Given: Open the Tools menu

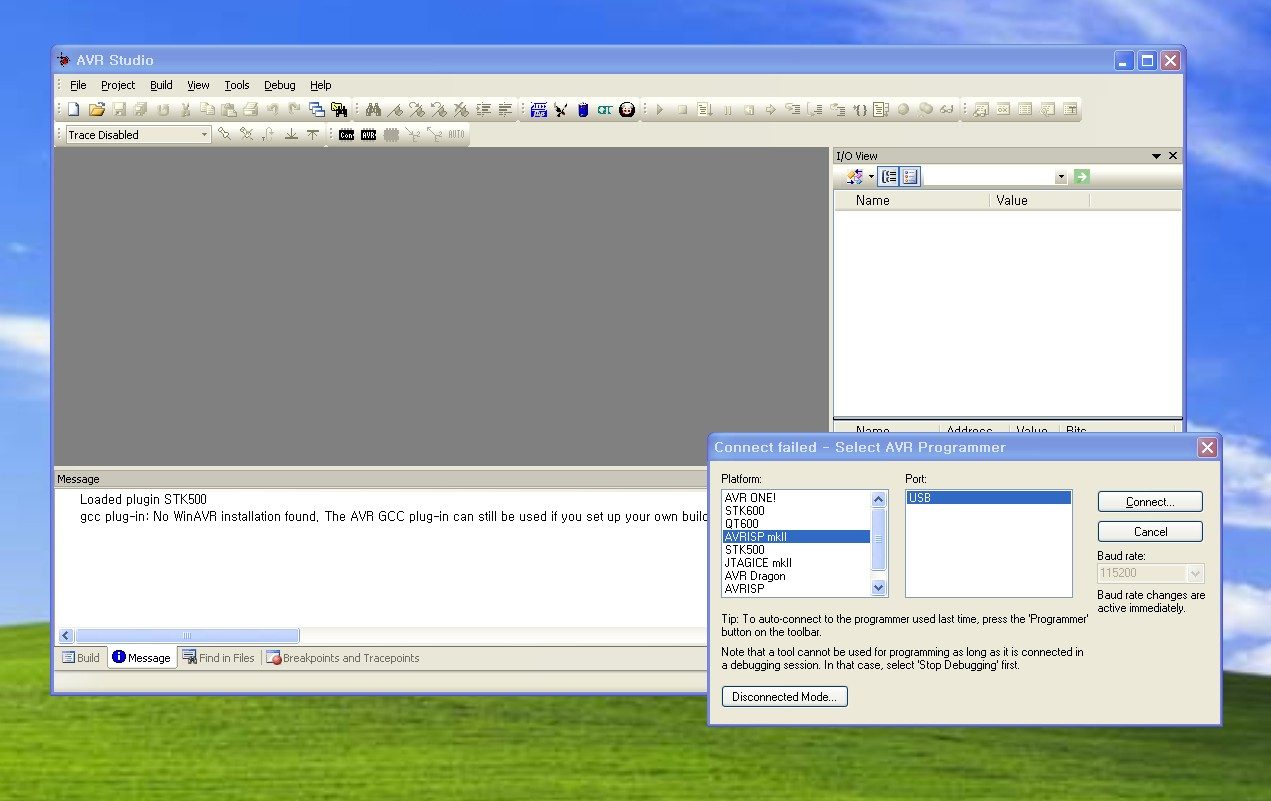Looking at the screenshot, I should (x=237, y=85).
